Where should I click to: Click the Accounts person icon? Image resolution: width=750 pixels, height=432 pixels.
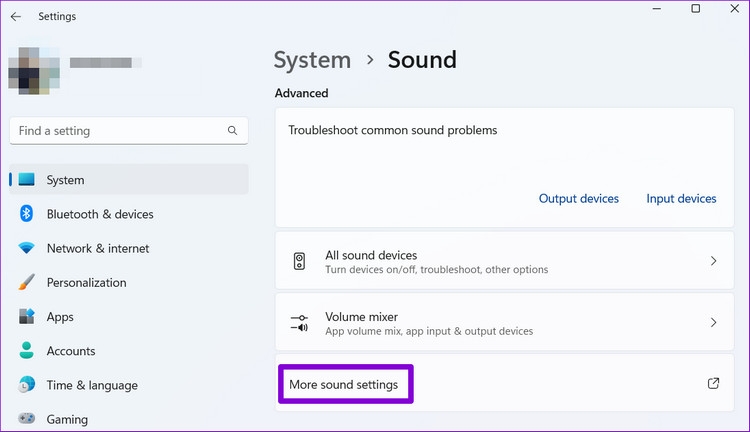(26, 351)
